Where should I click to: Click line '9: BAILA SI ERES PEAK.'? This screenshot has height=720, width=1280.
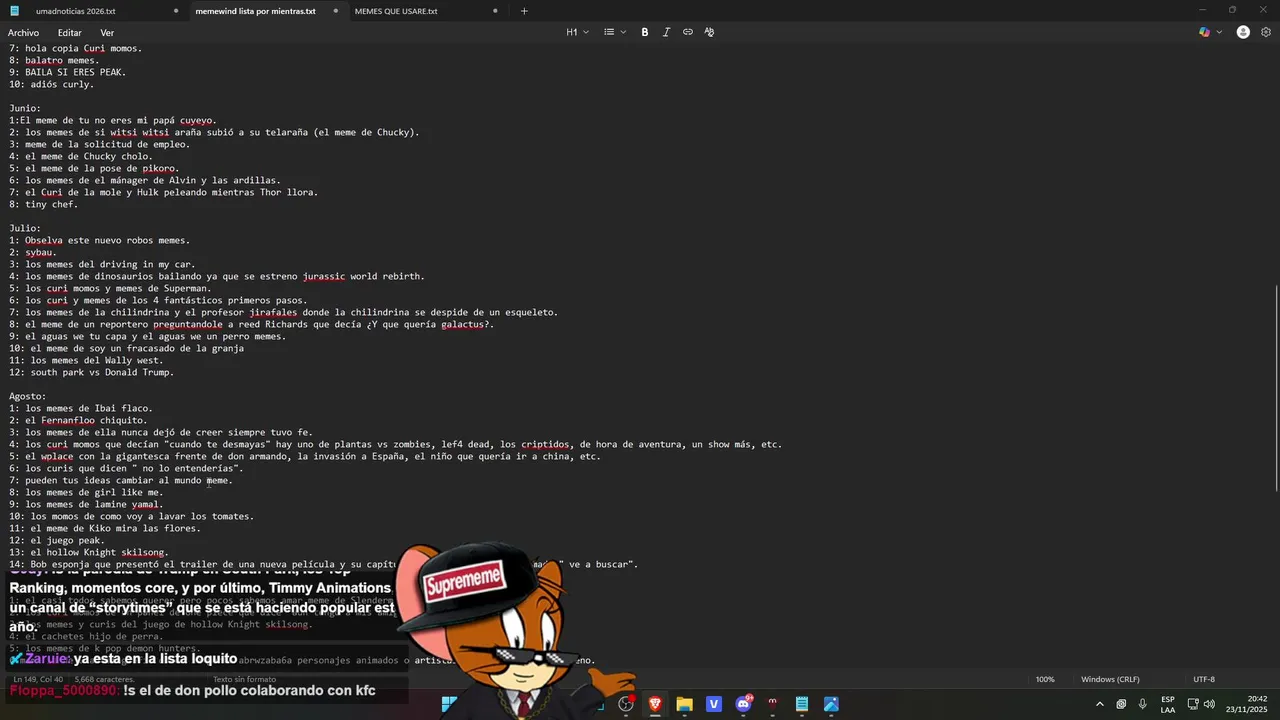[x=68, y=72]
